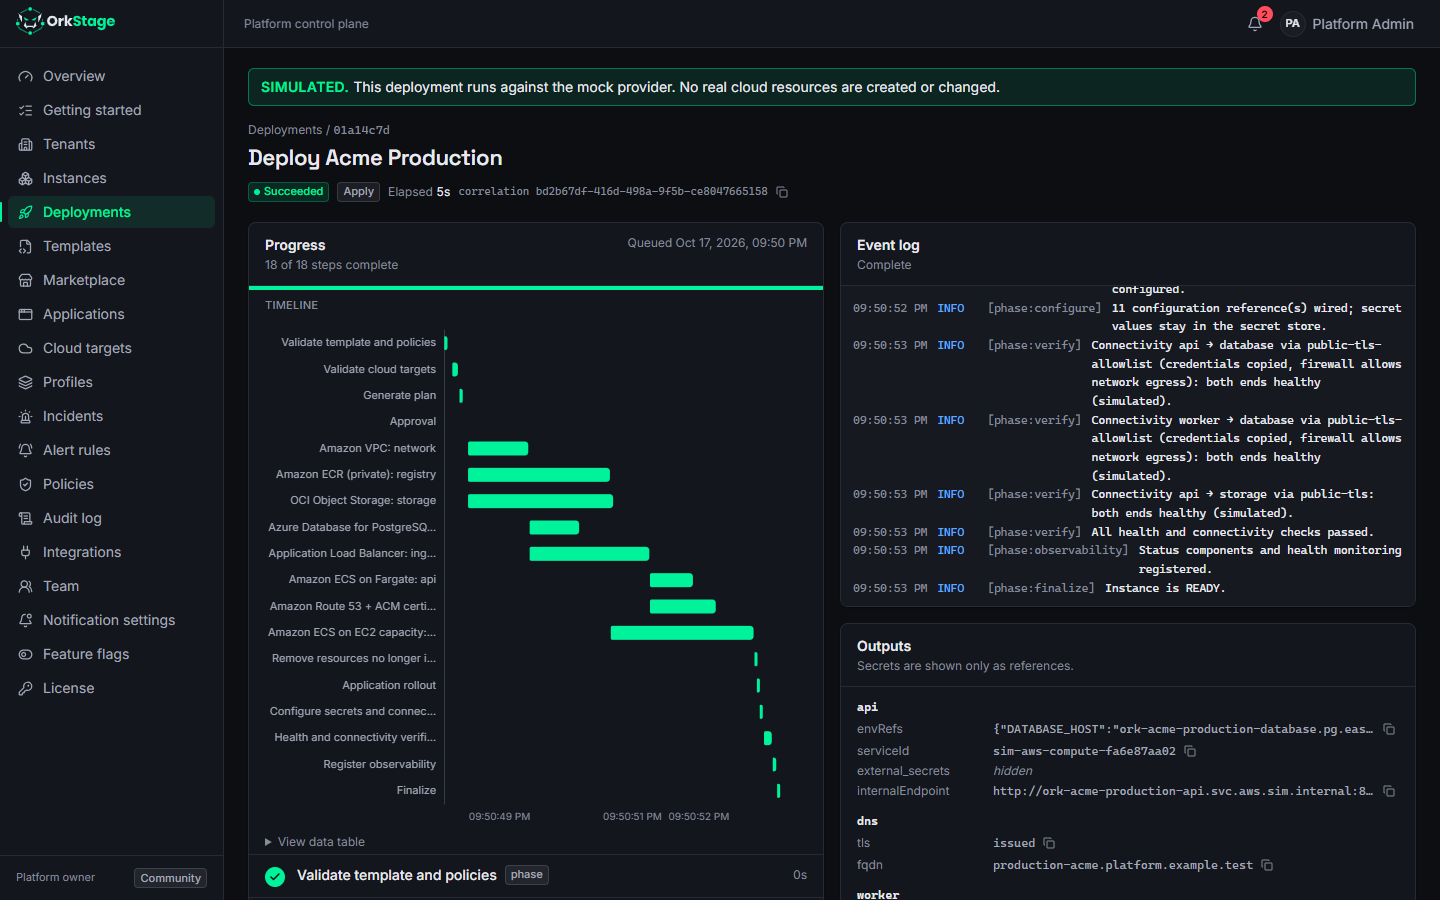Open the Audit log page
This screenshot has width=1440, height=900.
tap(111, 518)
